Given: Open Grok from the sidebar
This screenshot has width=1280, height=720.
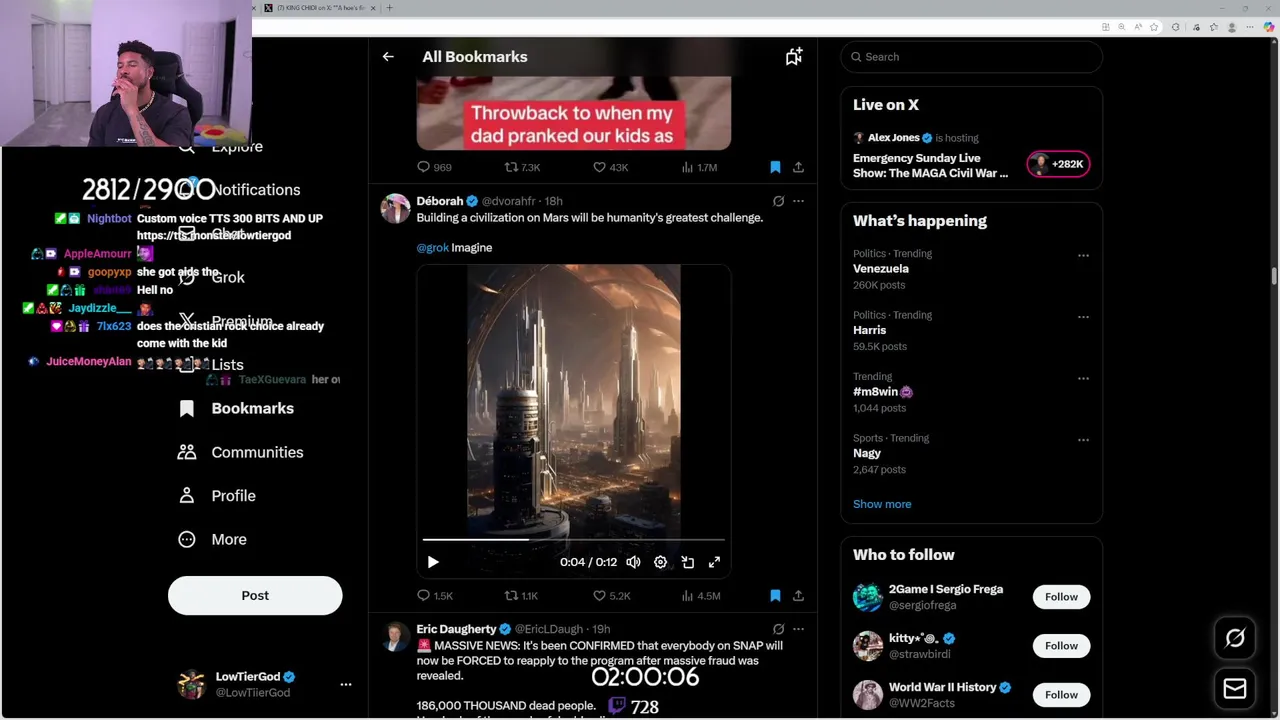Looking at the screenshot, I should click(x=211, y=277).
